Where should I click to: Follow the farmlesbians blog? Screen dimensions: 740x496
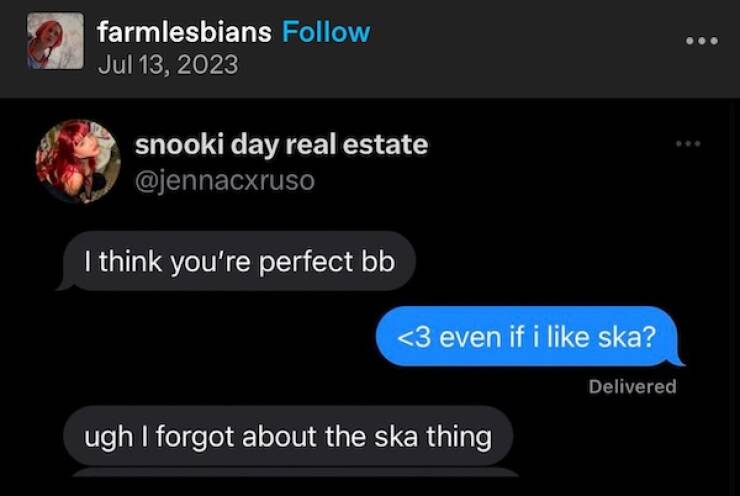326,32
